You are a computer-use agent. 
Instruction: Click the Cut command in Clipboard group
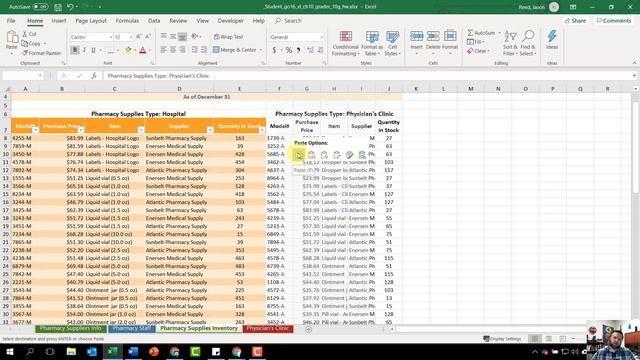point(29,34)
